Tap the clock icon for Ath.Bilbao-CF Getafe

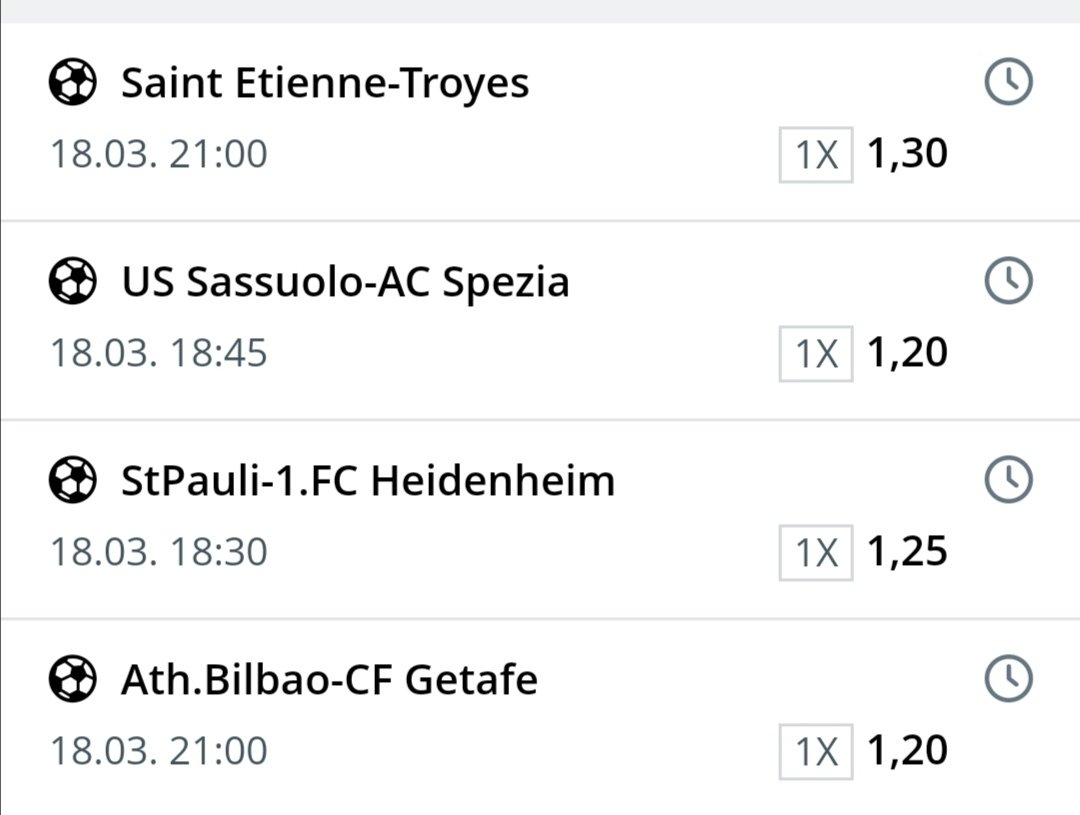[x=1008, y=680]
